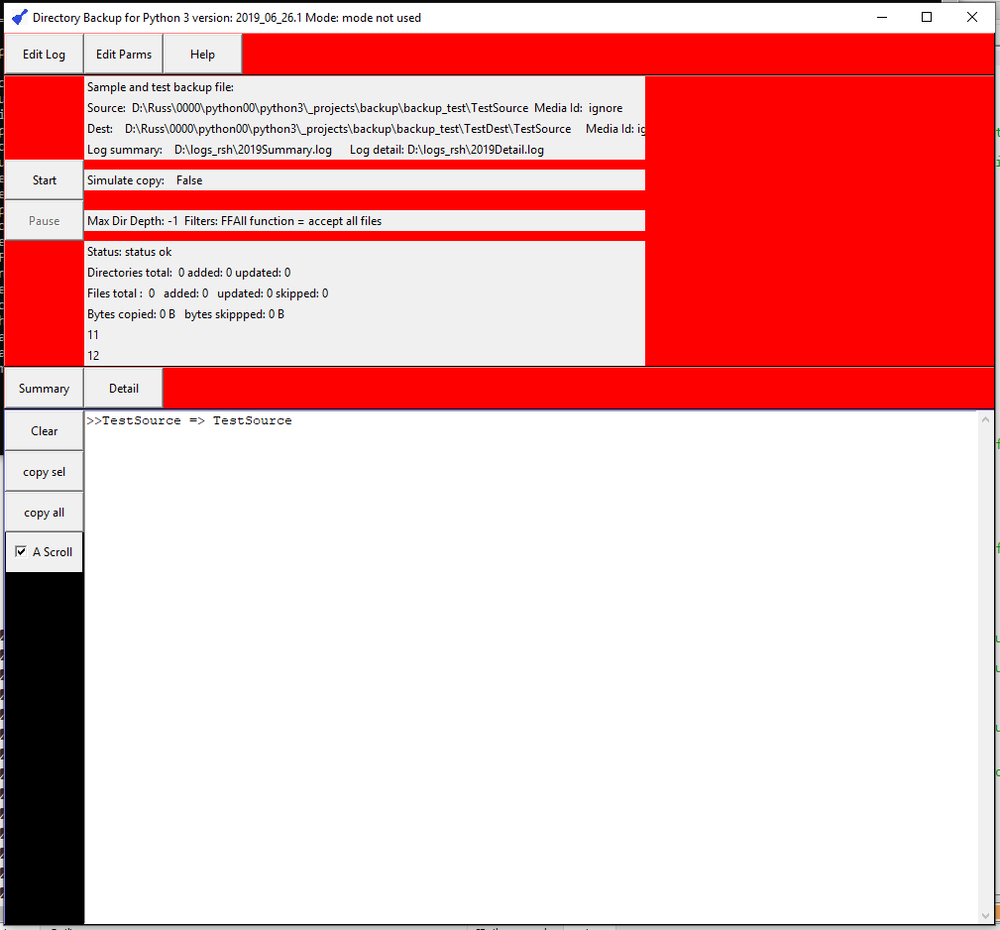Click the log scrollbar up arrow
1000x930 pixels.
point(985,419)
